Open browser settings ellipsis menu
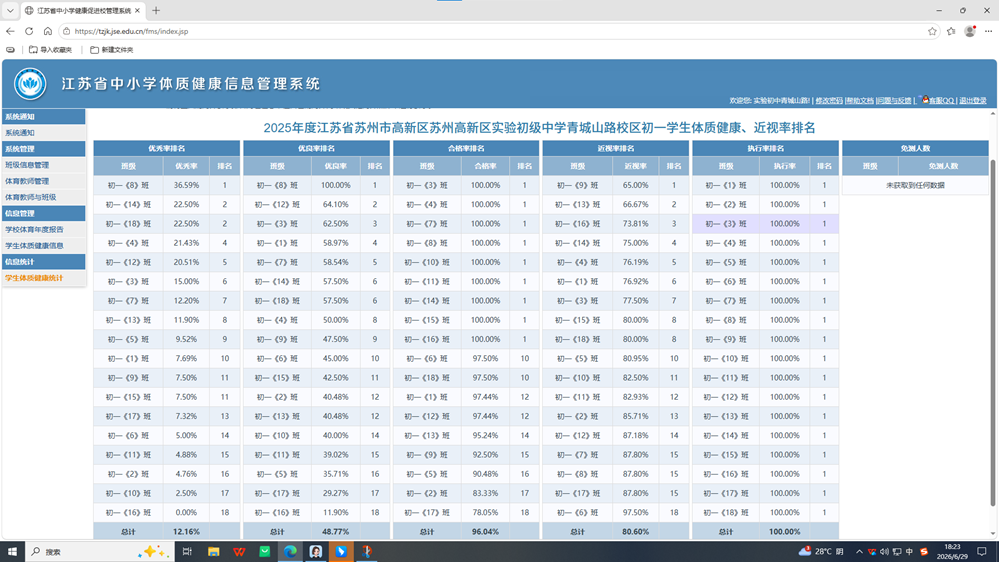This screenshot has height=562, width=999. [988, 31]
